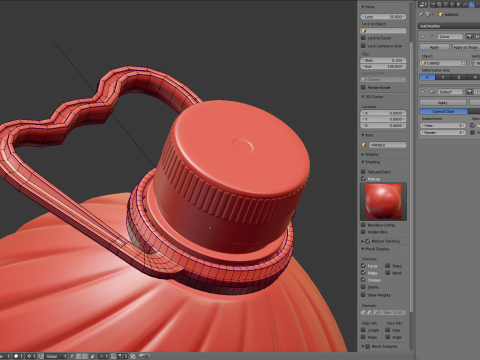Toggle Faces overlay checkbox
480x360 pixels.
364,266
